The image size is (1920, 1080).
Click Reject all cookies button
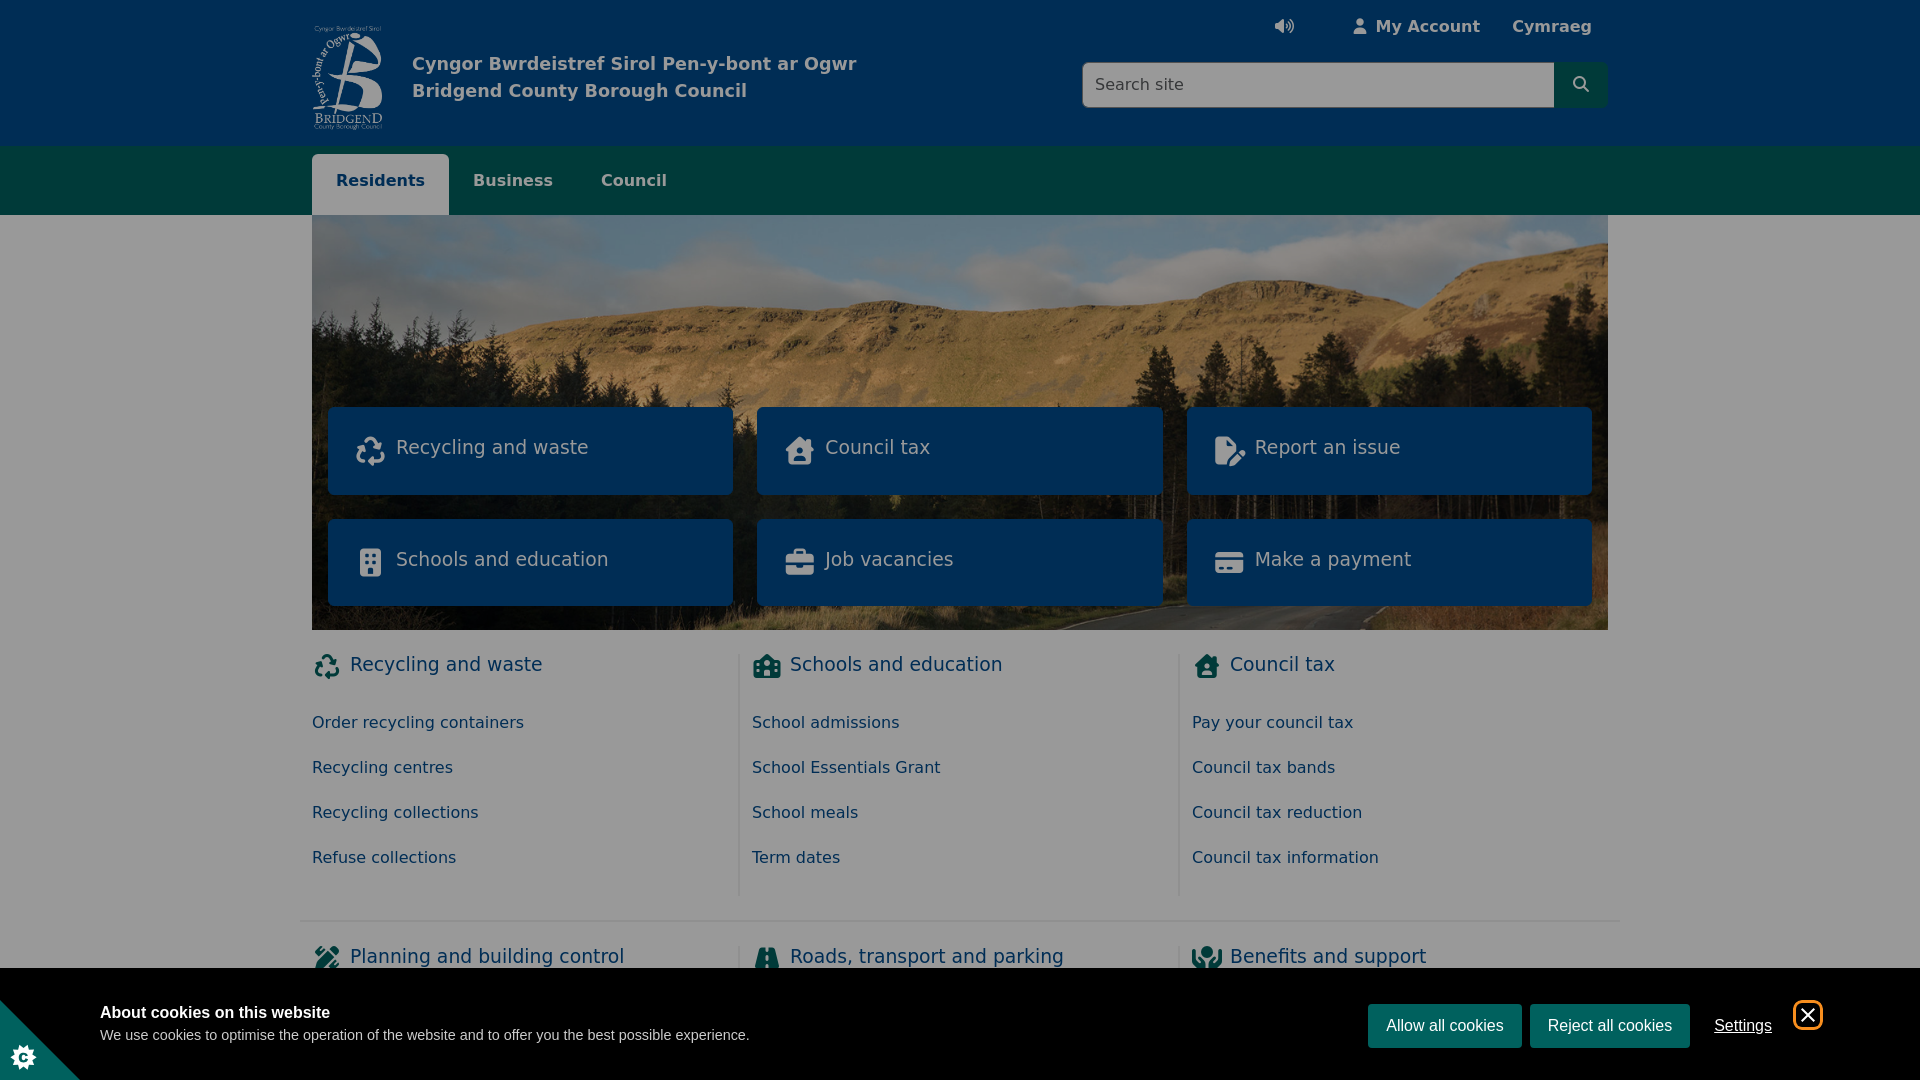1609,1026
